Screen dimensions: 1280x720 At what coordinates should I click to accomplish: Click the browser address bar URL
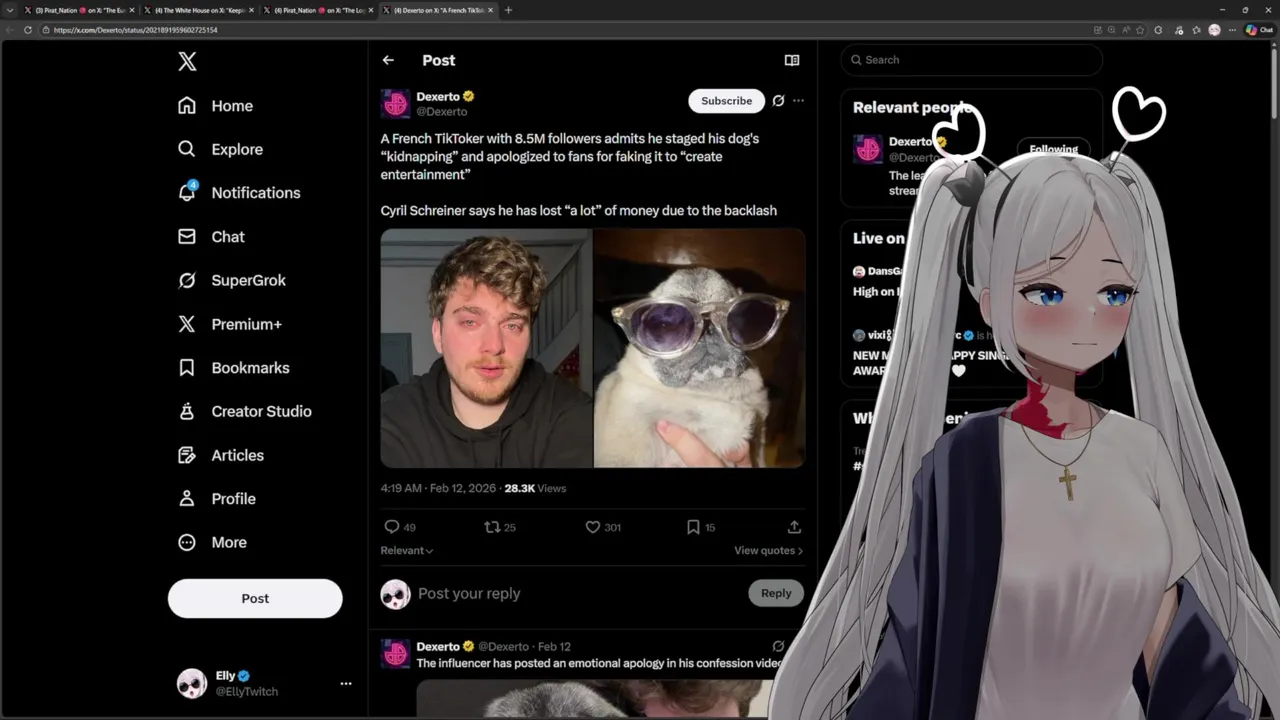135,30
